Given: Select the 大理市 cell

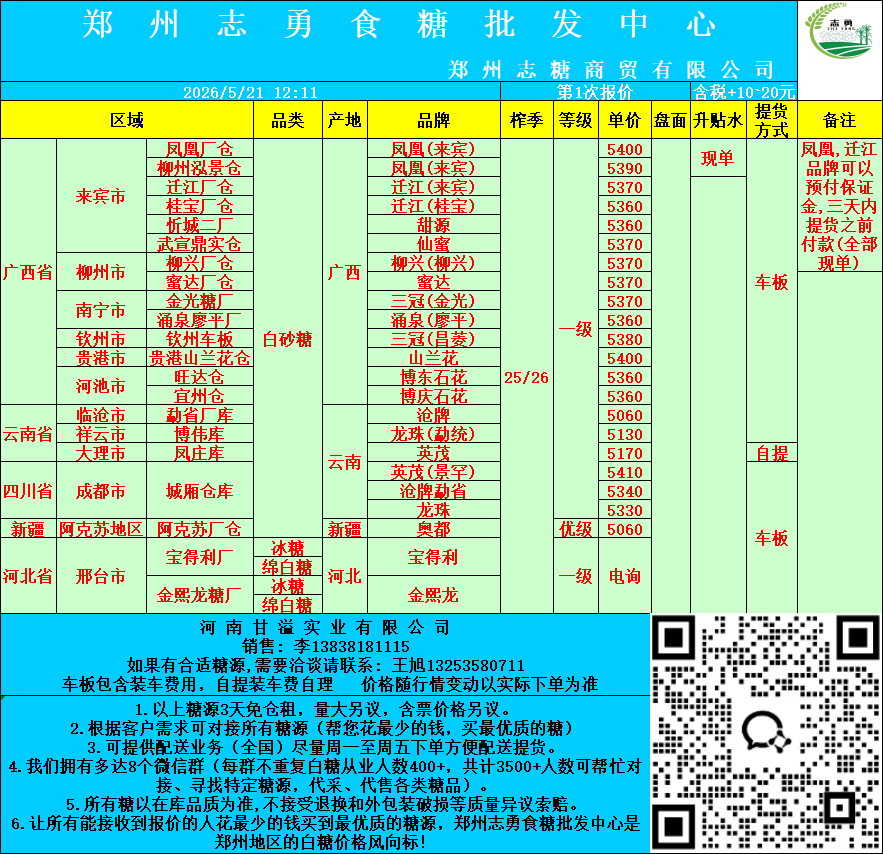Looking at the screenshot, I should click(101, 453).
